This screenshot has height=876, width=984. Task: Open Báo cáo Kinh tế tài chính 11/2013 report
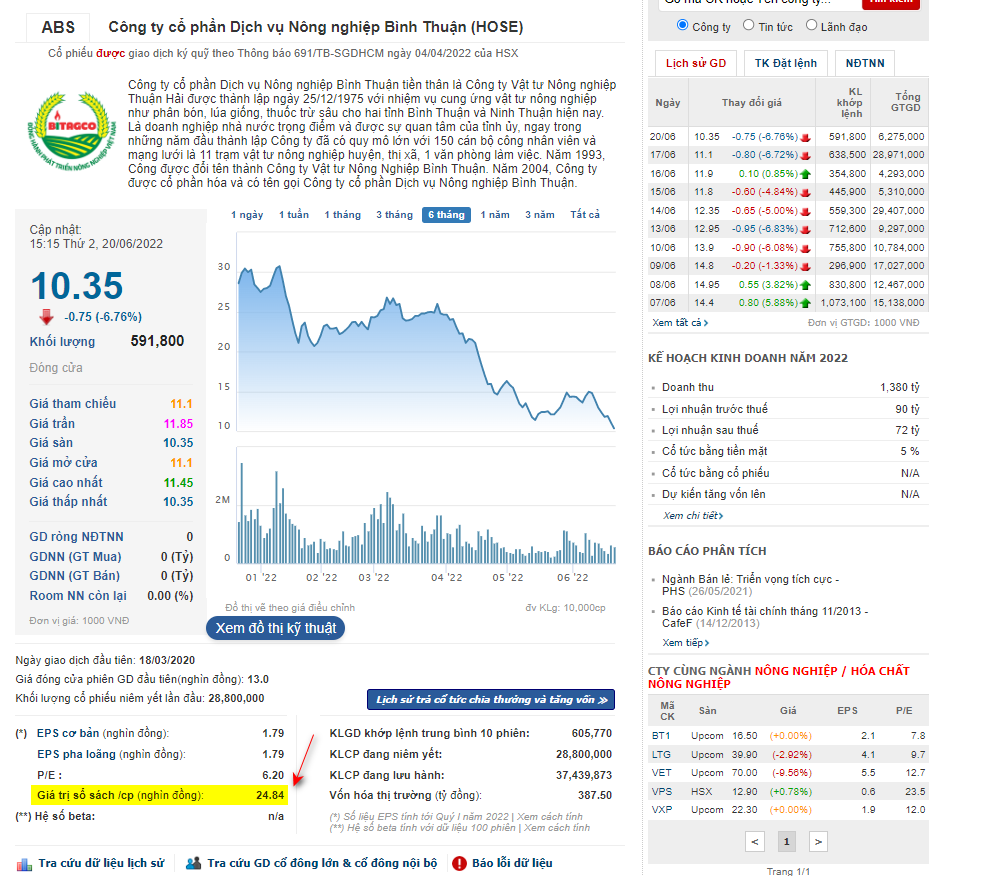click(x=764, y=617)
